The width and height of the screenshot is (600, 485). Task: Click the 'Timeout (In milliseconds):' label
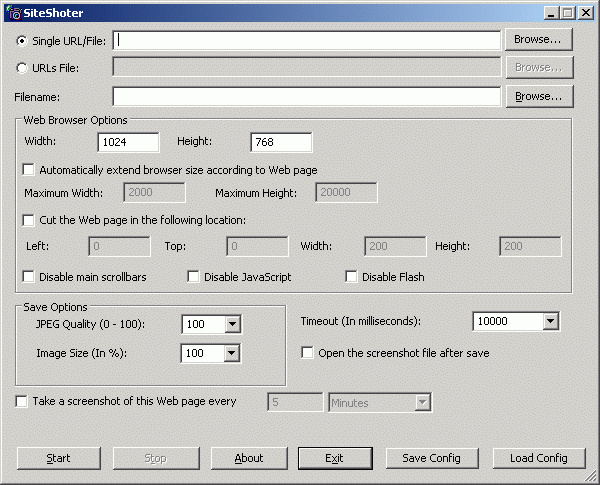(x=361, y=321)
